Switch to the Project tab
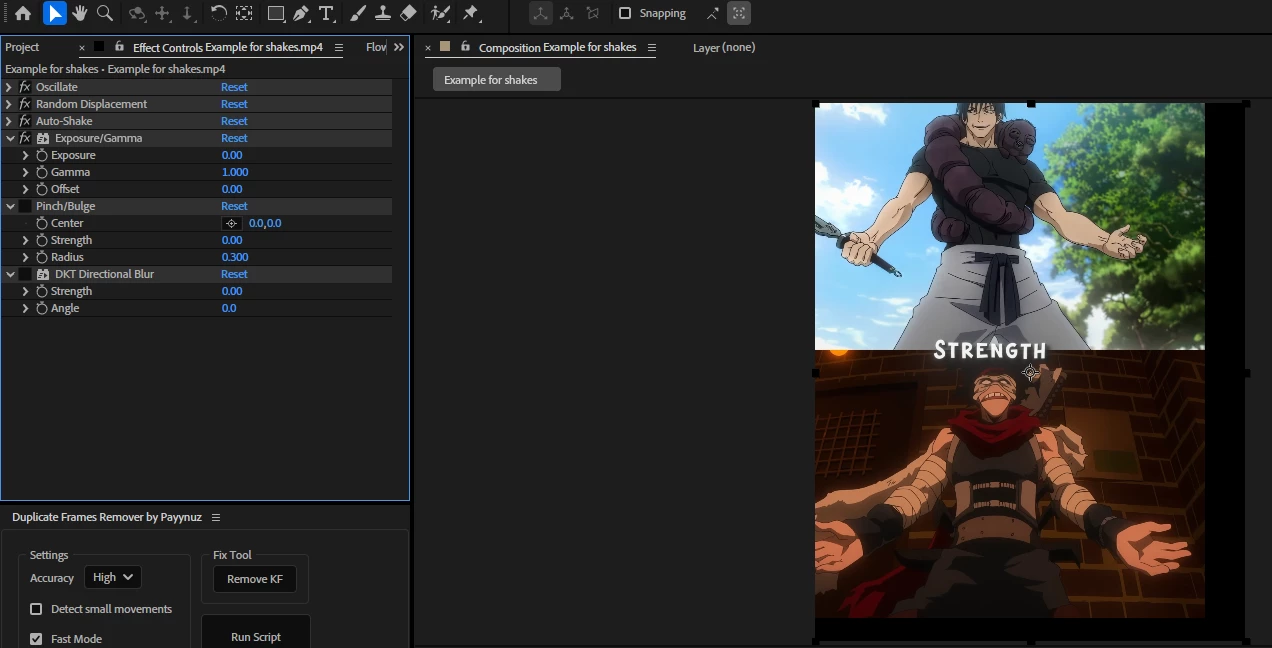Screen dimensions: 1272x648 (22, 47)
